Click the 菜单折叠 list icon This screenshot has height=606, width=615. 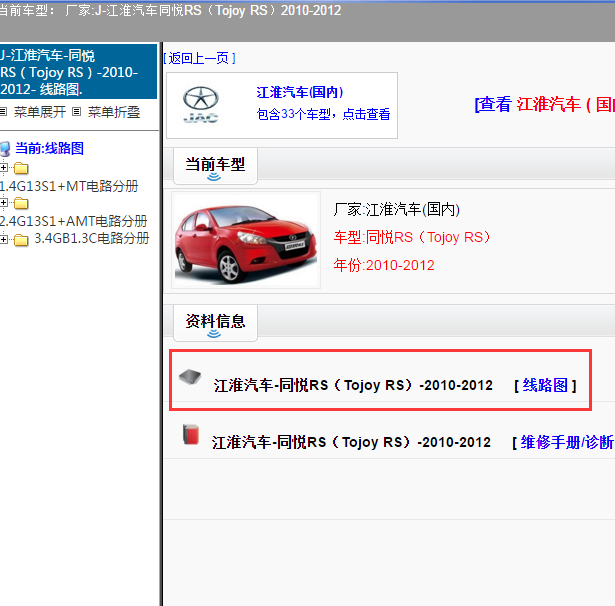76,112
